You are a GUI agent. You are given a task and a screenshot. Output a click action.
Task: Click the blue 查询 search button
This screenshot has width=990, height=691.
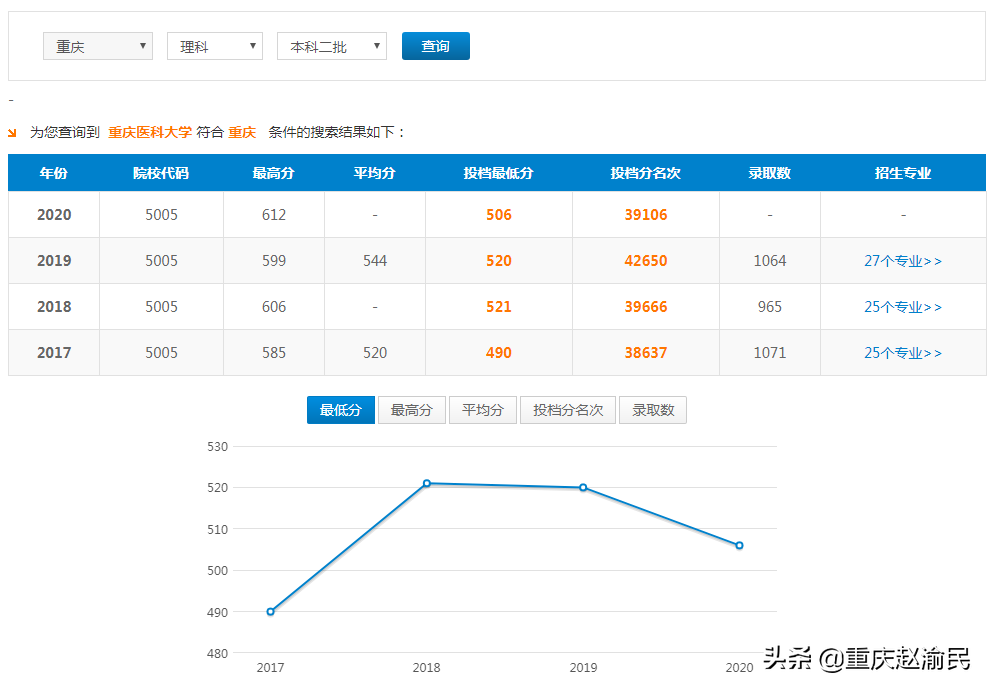[x=435, y=45]
